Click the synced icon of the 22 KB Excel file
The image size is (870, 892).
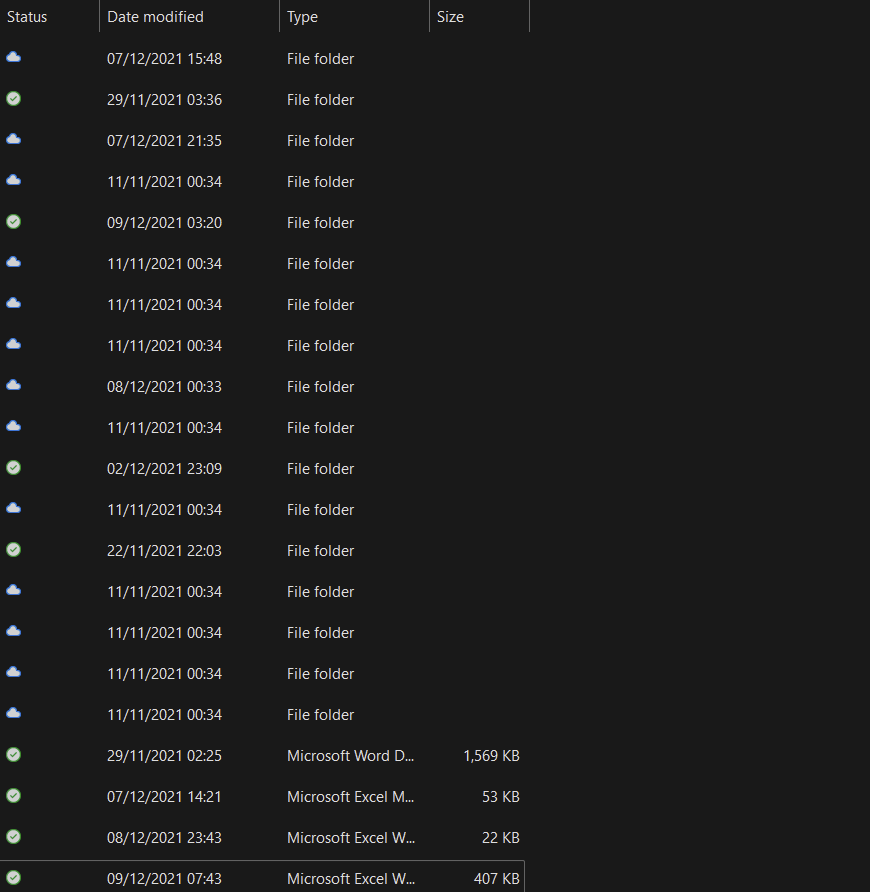coord(14,836)
